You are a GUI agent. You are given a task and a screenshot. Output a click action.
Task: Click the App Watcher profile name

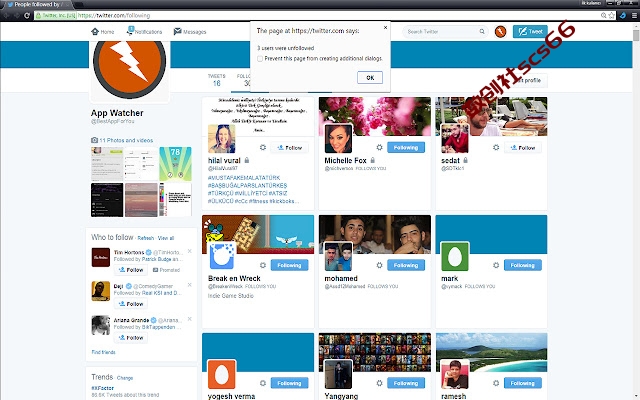click(117, 113)
